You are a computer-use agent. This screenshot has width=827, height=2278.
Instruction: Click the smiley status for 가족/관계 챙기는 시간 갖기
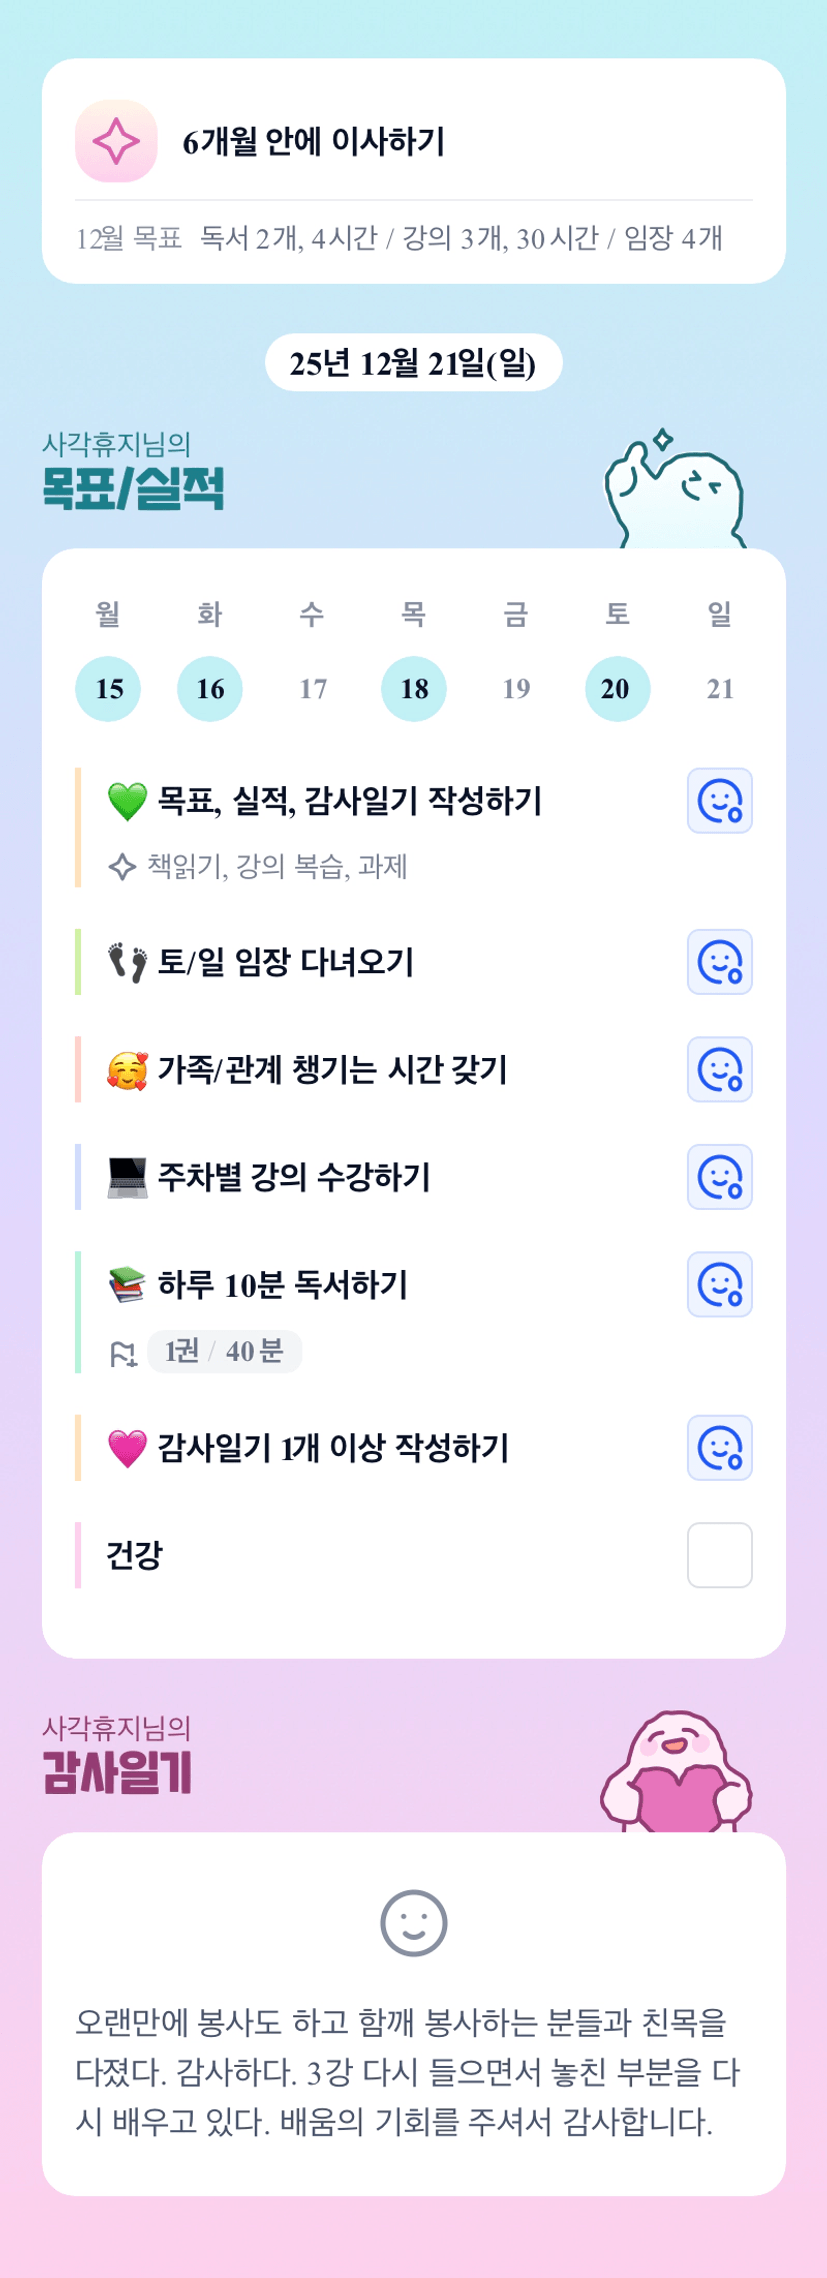pos(719,1069)
